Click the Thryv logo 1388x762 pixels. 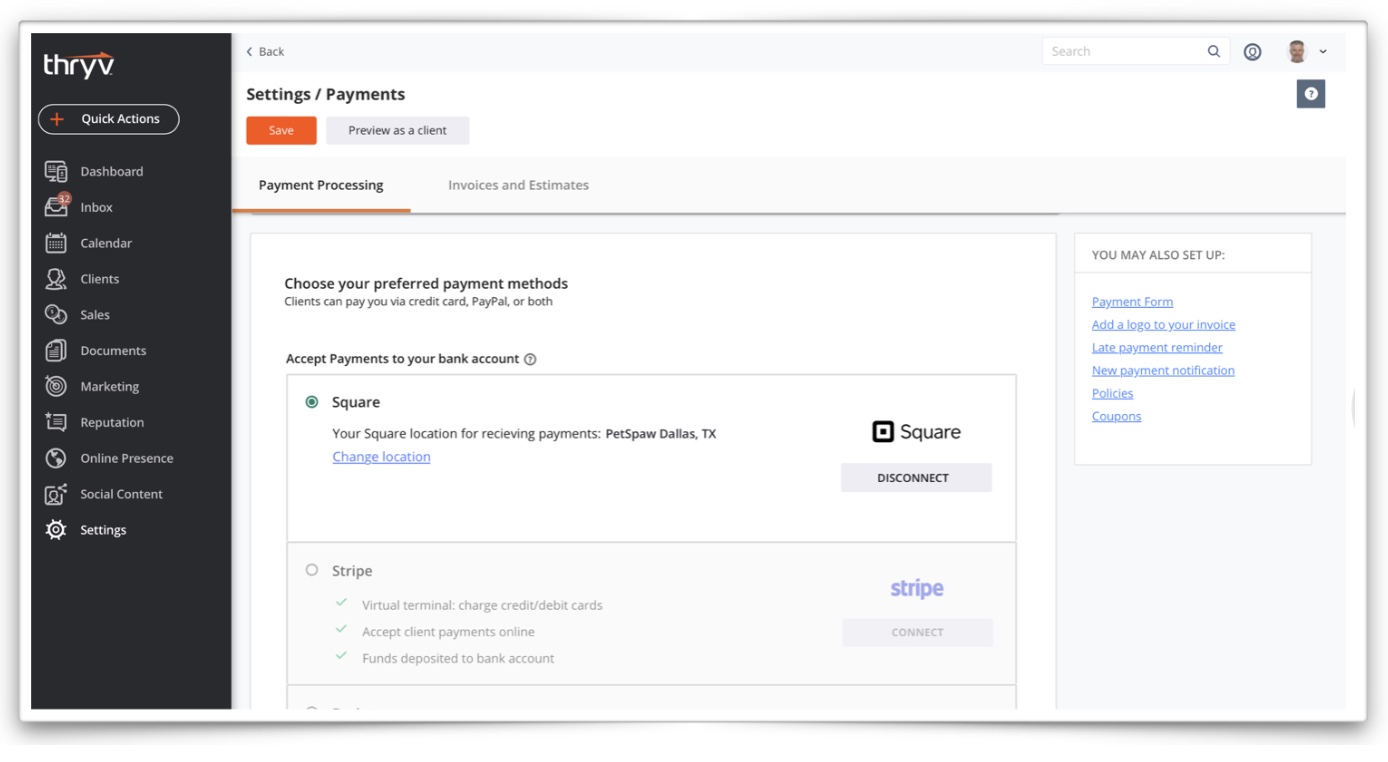(x=78, y=66)
